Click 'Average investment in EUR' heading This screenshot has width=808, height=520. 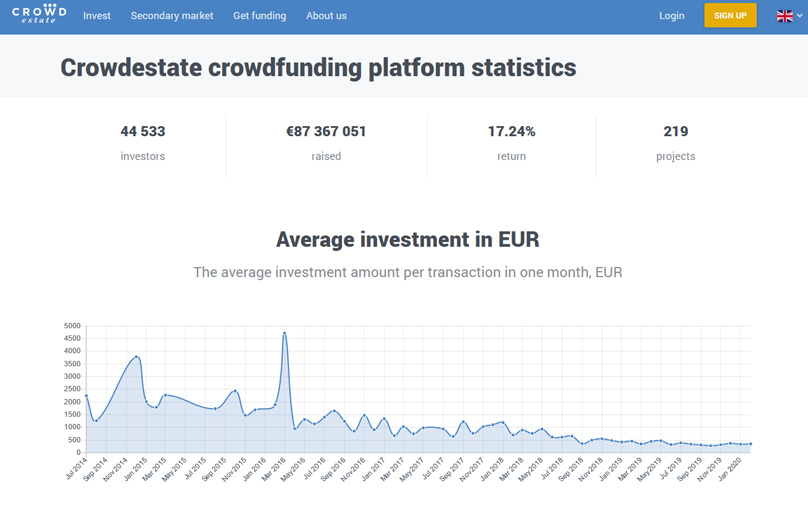pos(408,240)
